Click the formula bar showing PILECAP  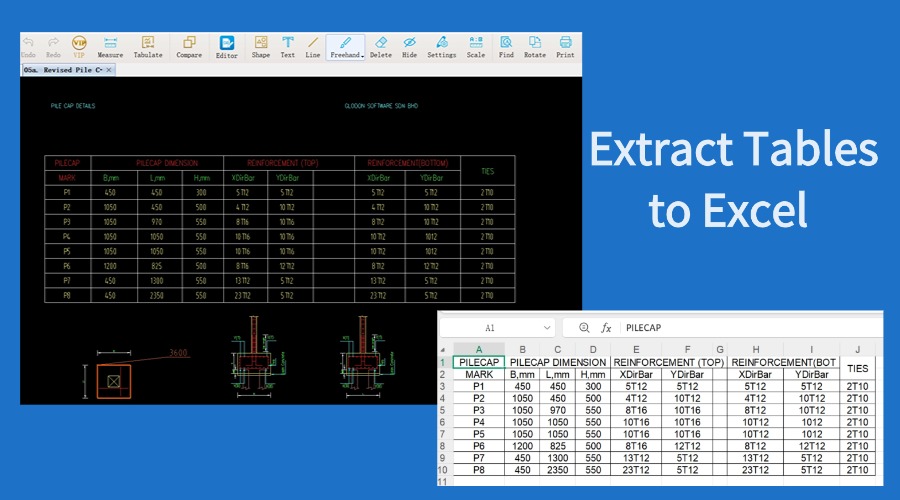click(752, 328)
